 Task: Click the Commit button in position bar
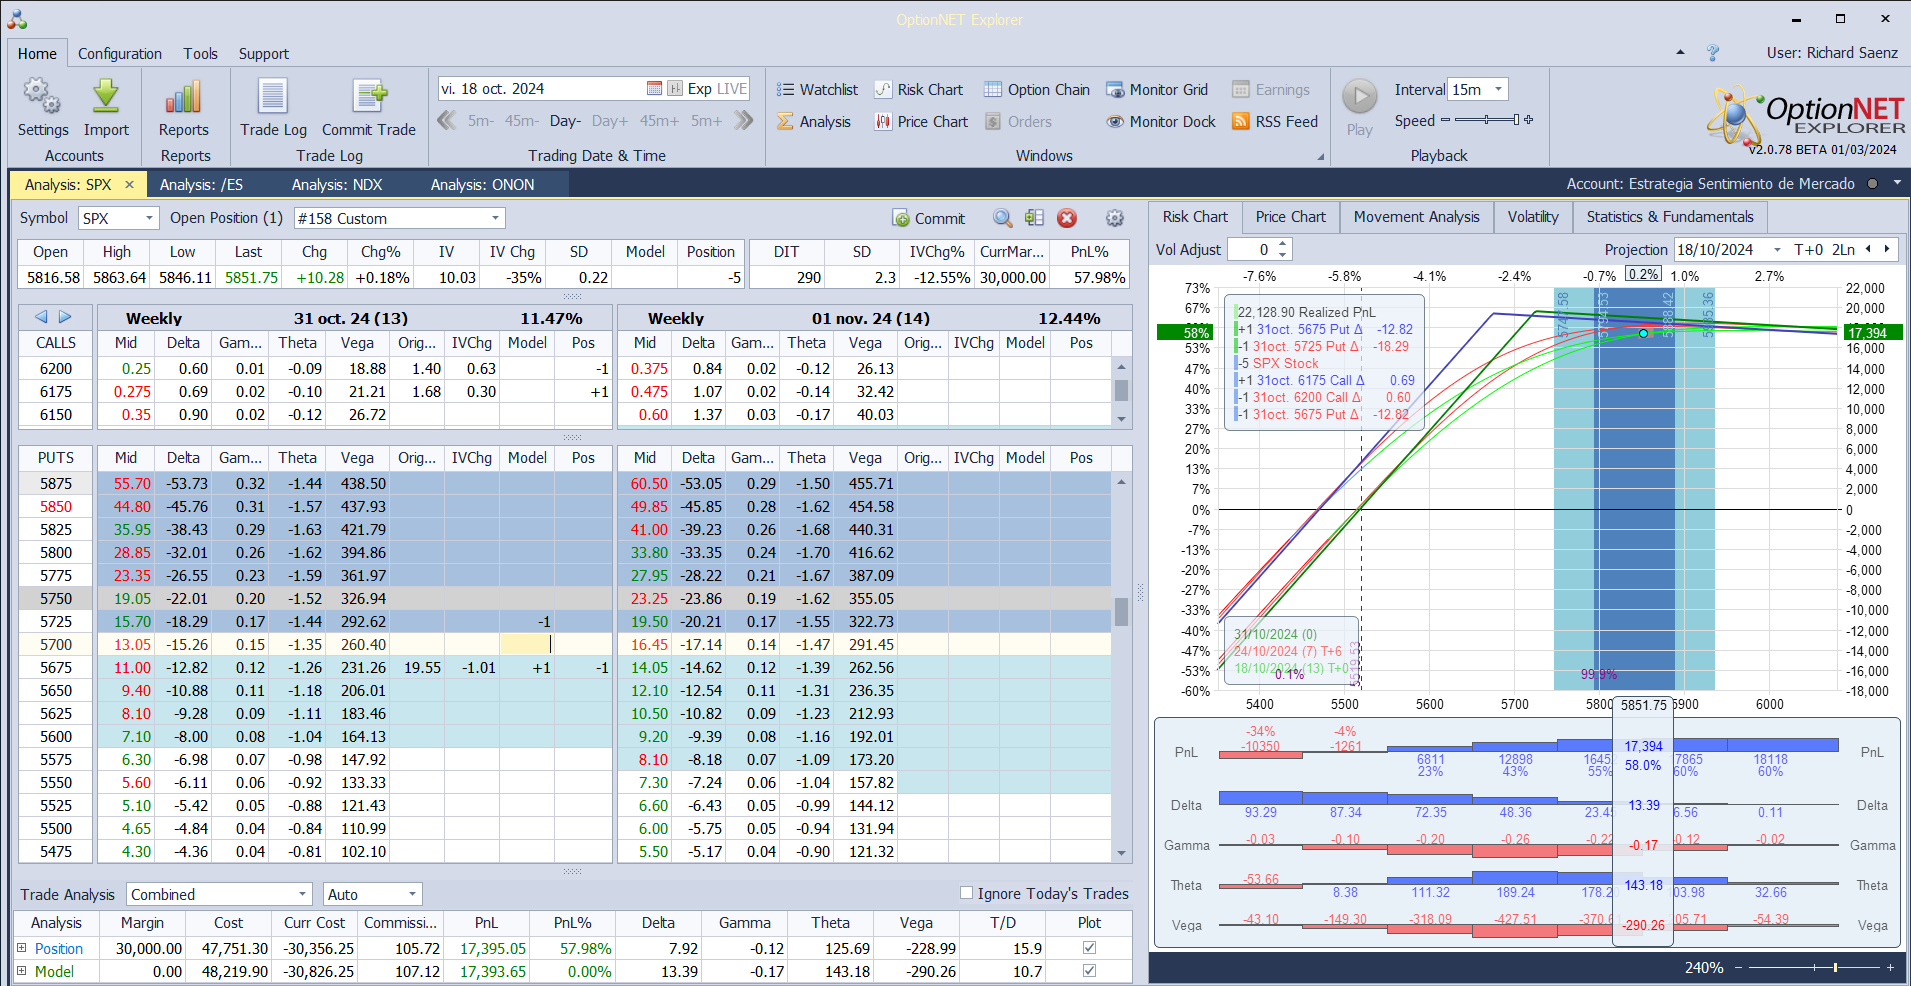[929, 218]
